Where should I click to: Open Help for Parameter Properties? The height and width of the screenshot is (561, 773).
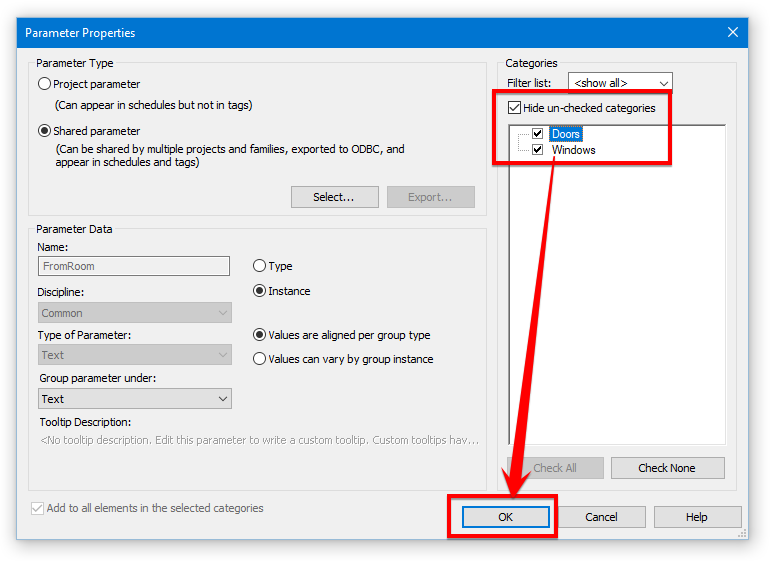point(698,517)
